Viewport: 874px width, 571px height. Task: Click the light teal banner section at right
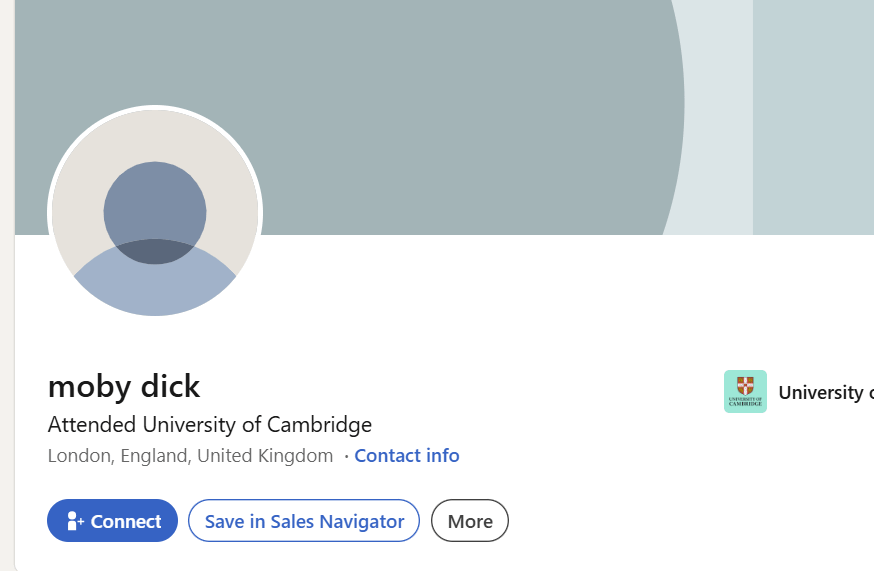click(x=813, y=117)
